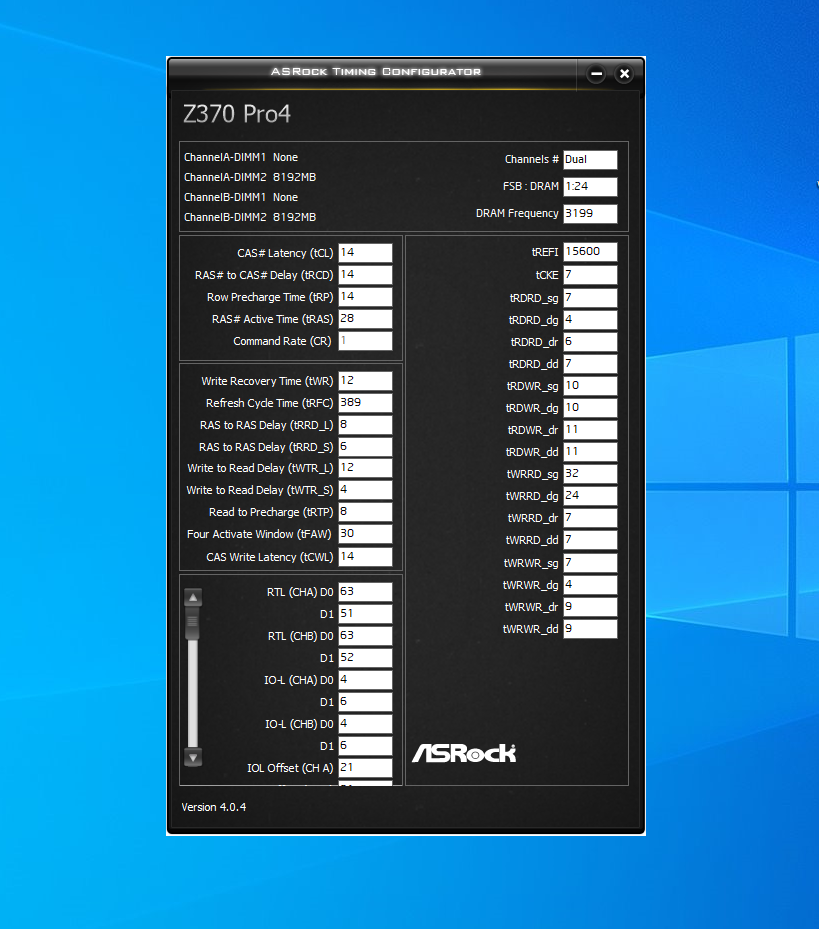Image resolution: width=819 pixels, height=929 pixels.
Task: Click the tRDWR_dr value field
Action: pos(590,429)
